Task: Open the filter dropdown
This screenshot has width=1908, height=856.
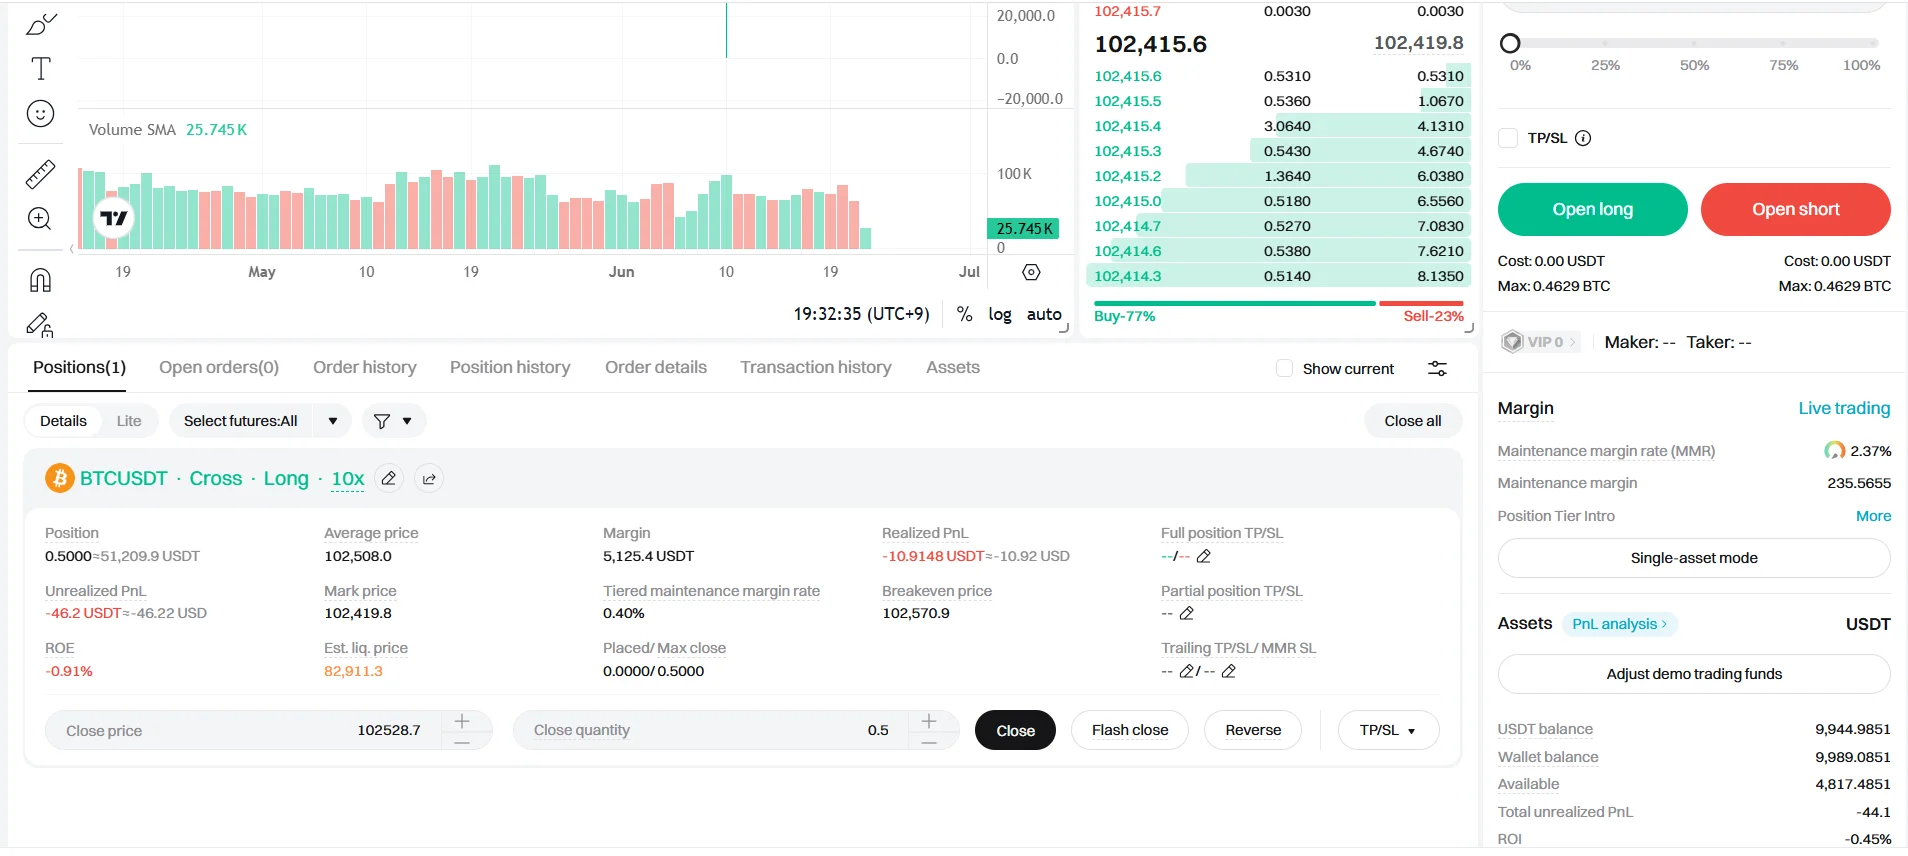Action: (393, 421)
